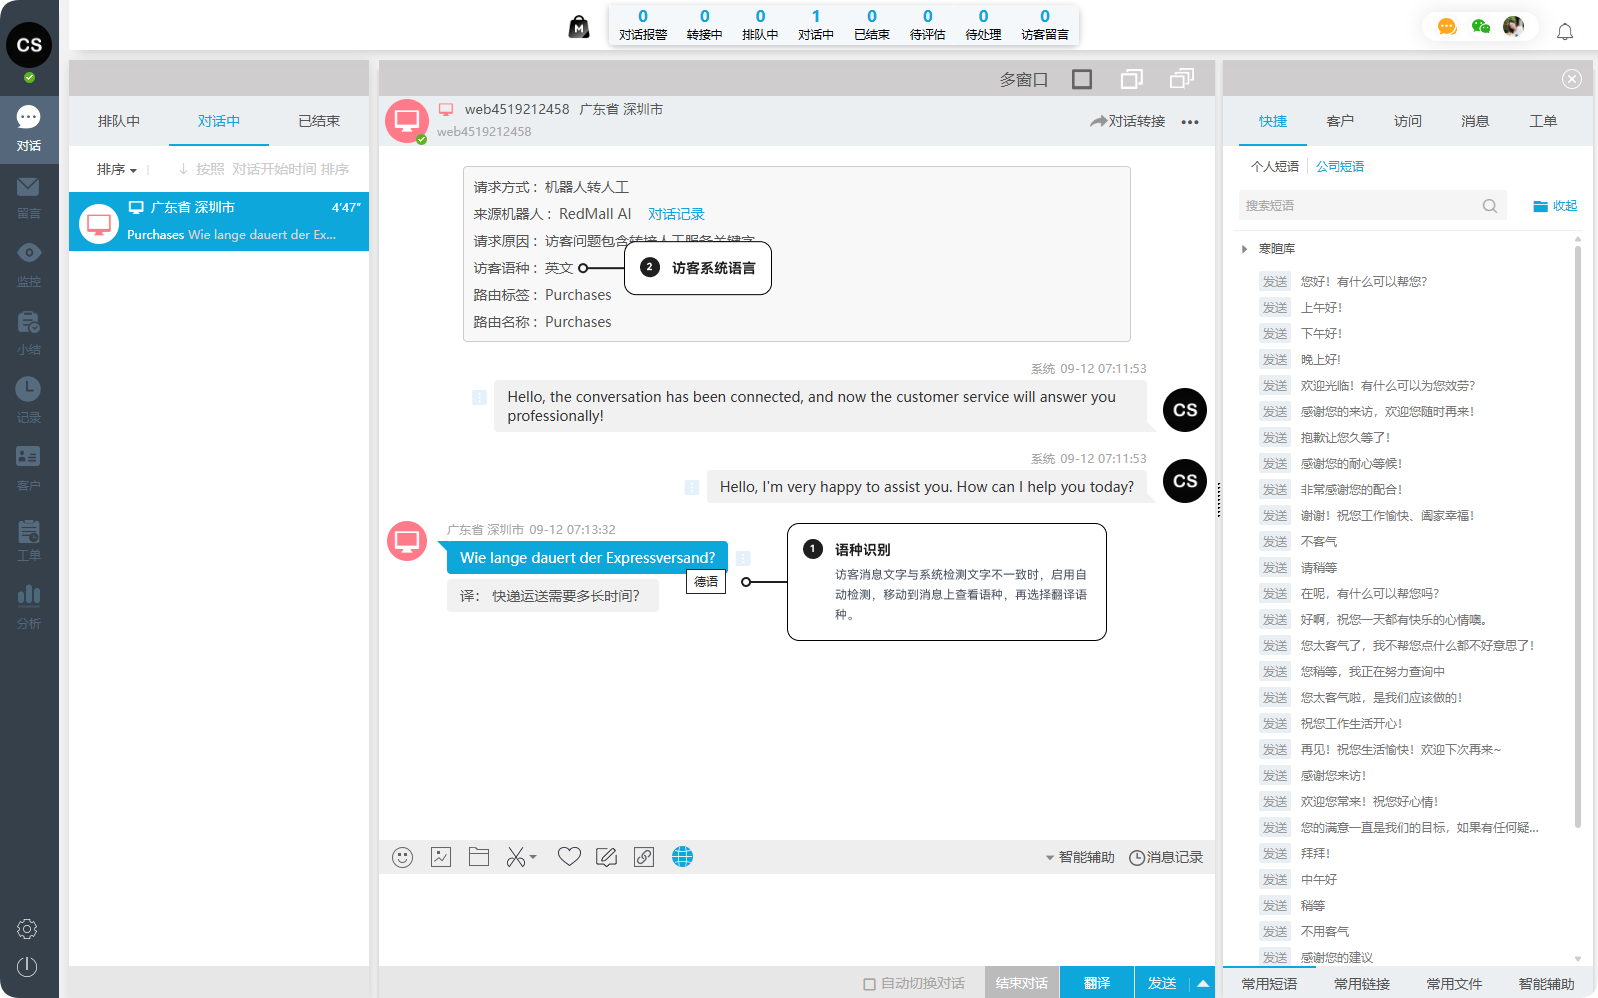Enable the 自动切换对话 checkbox
Viewport: 1598px width, 998px height.
869,984
